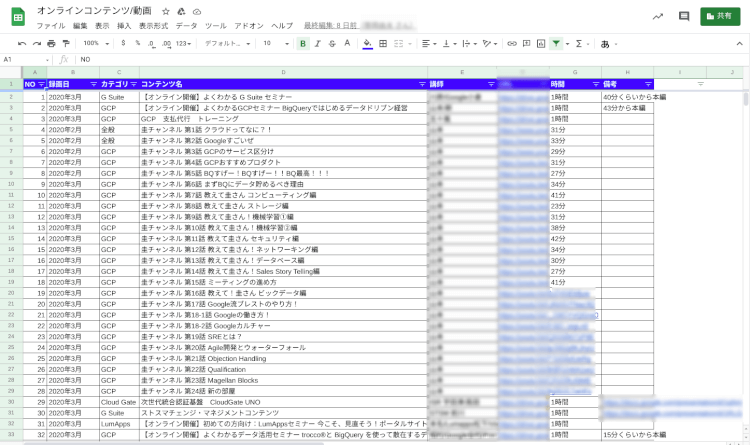Open the データ menu

point(186,25)
